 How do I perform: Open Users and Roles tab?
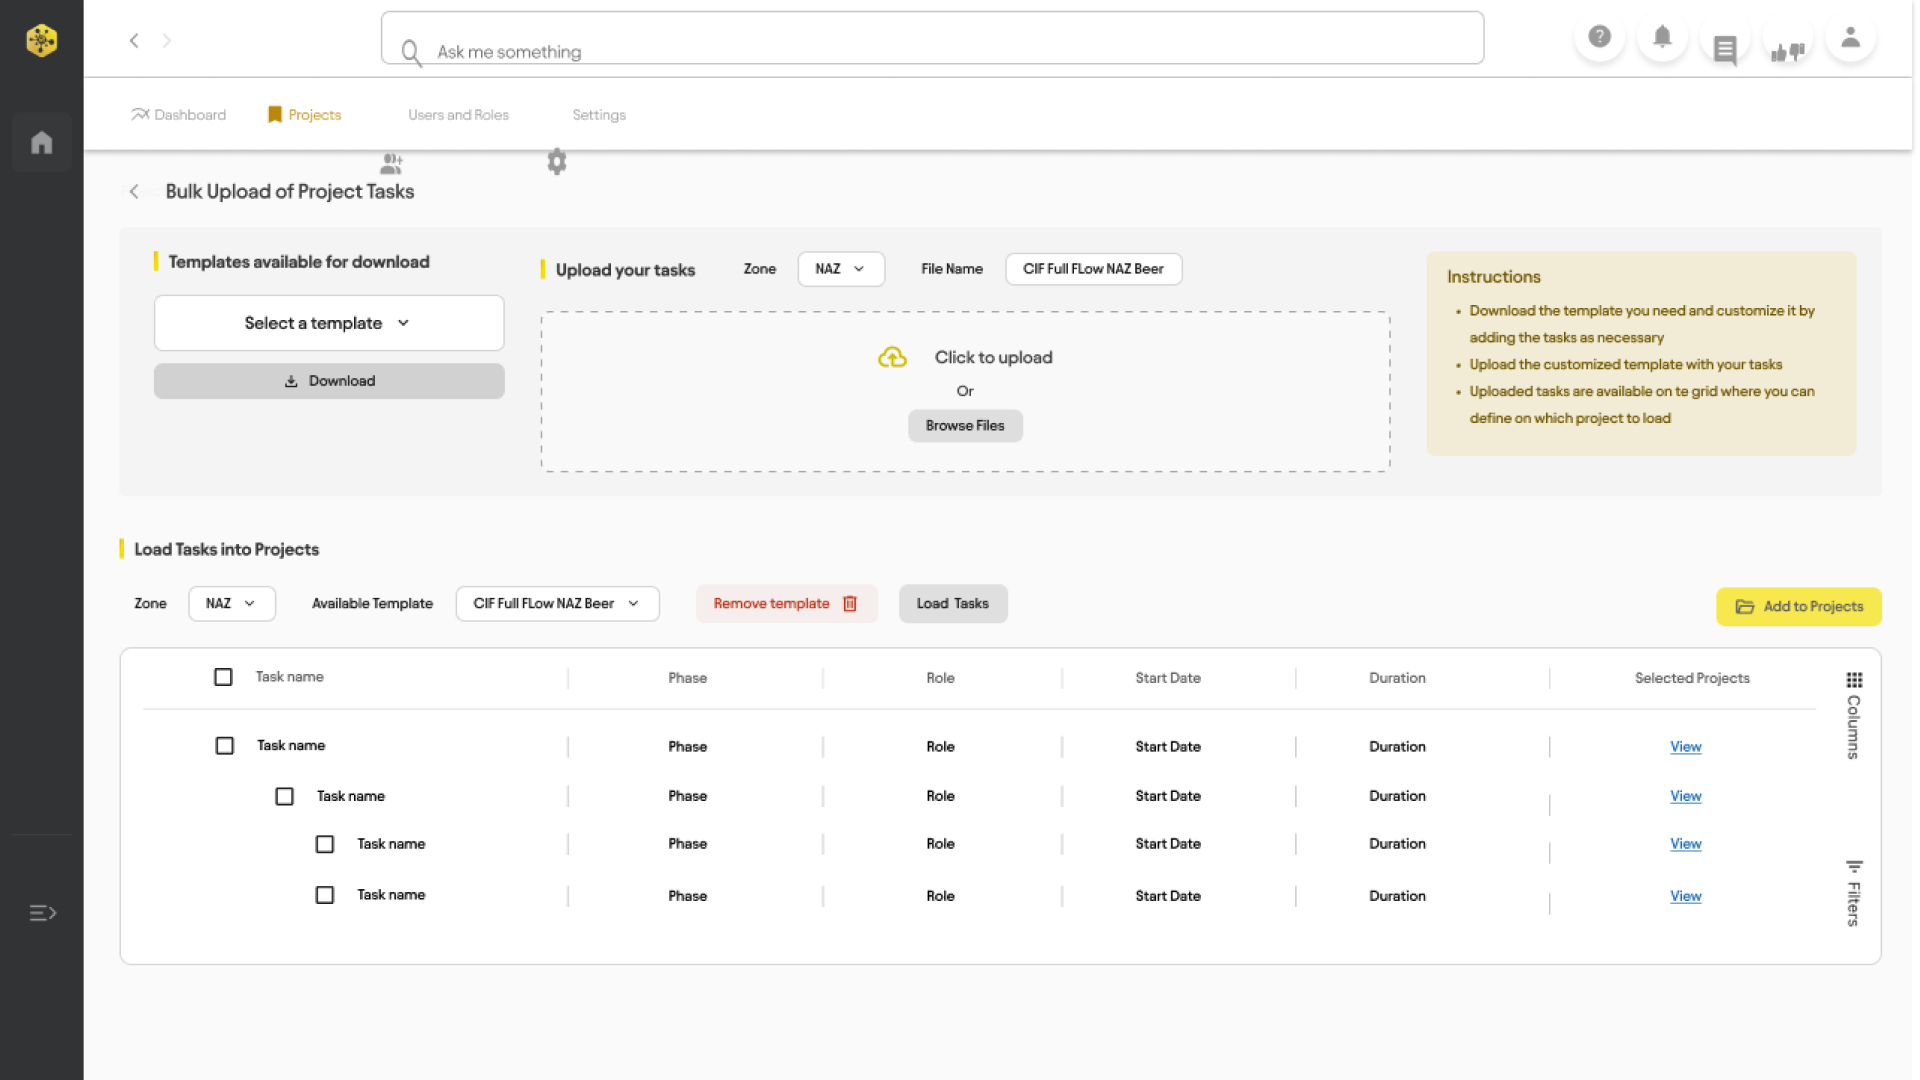[x=458, y=115]
